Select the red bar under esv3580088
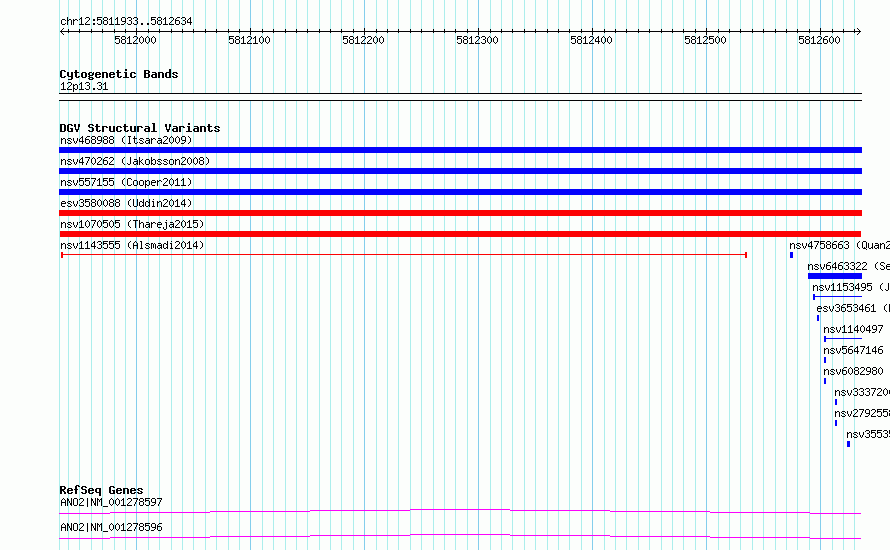Screen dimensions: 890x550 point(460,213)
